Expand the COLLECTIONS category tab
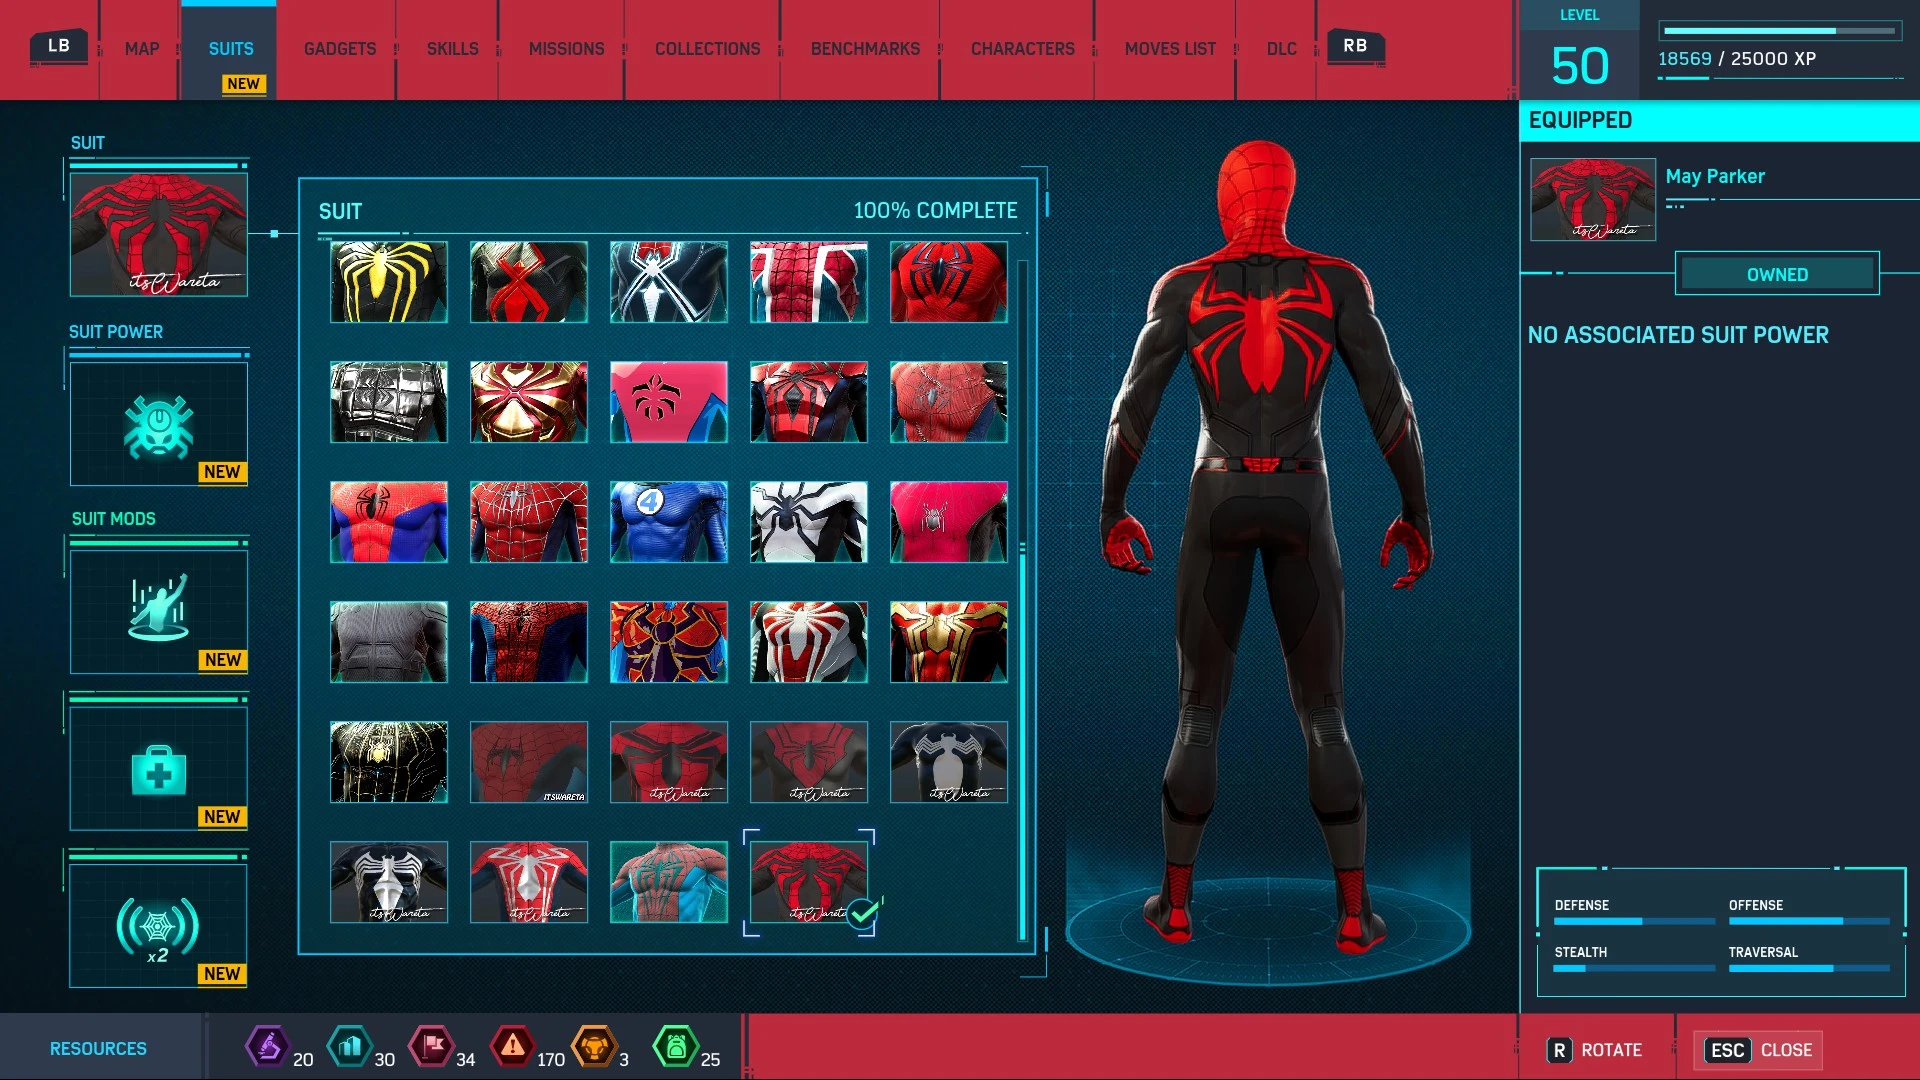1920x1080 pixels. [x=709, y=49]
